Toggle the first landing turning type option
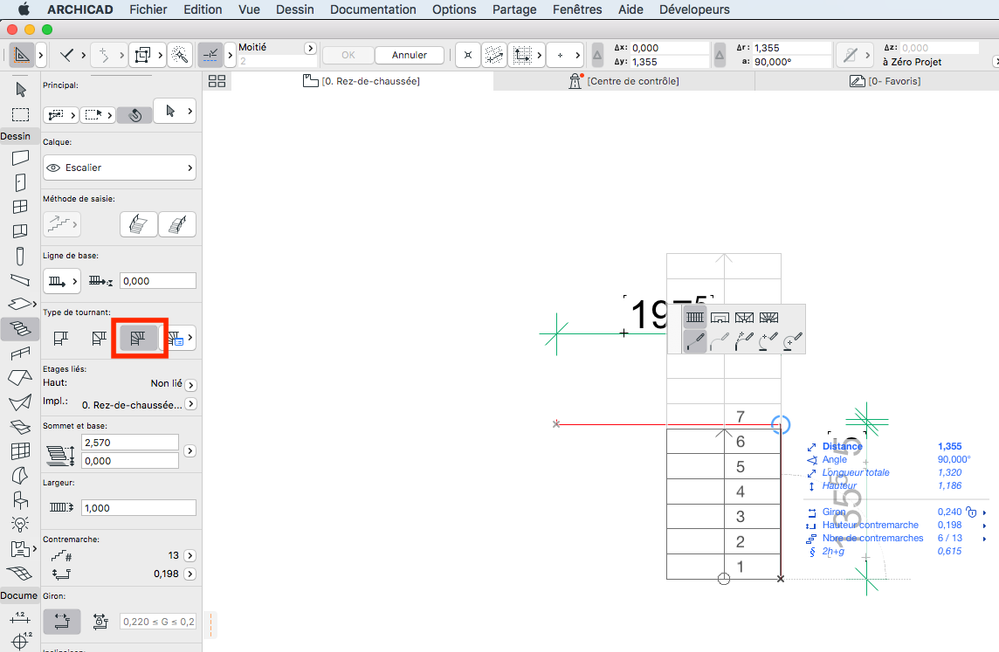Image resolution: width=999 pixels, height=652 pixels. coord(60,338)
